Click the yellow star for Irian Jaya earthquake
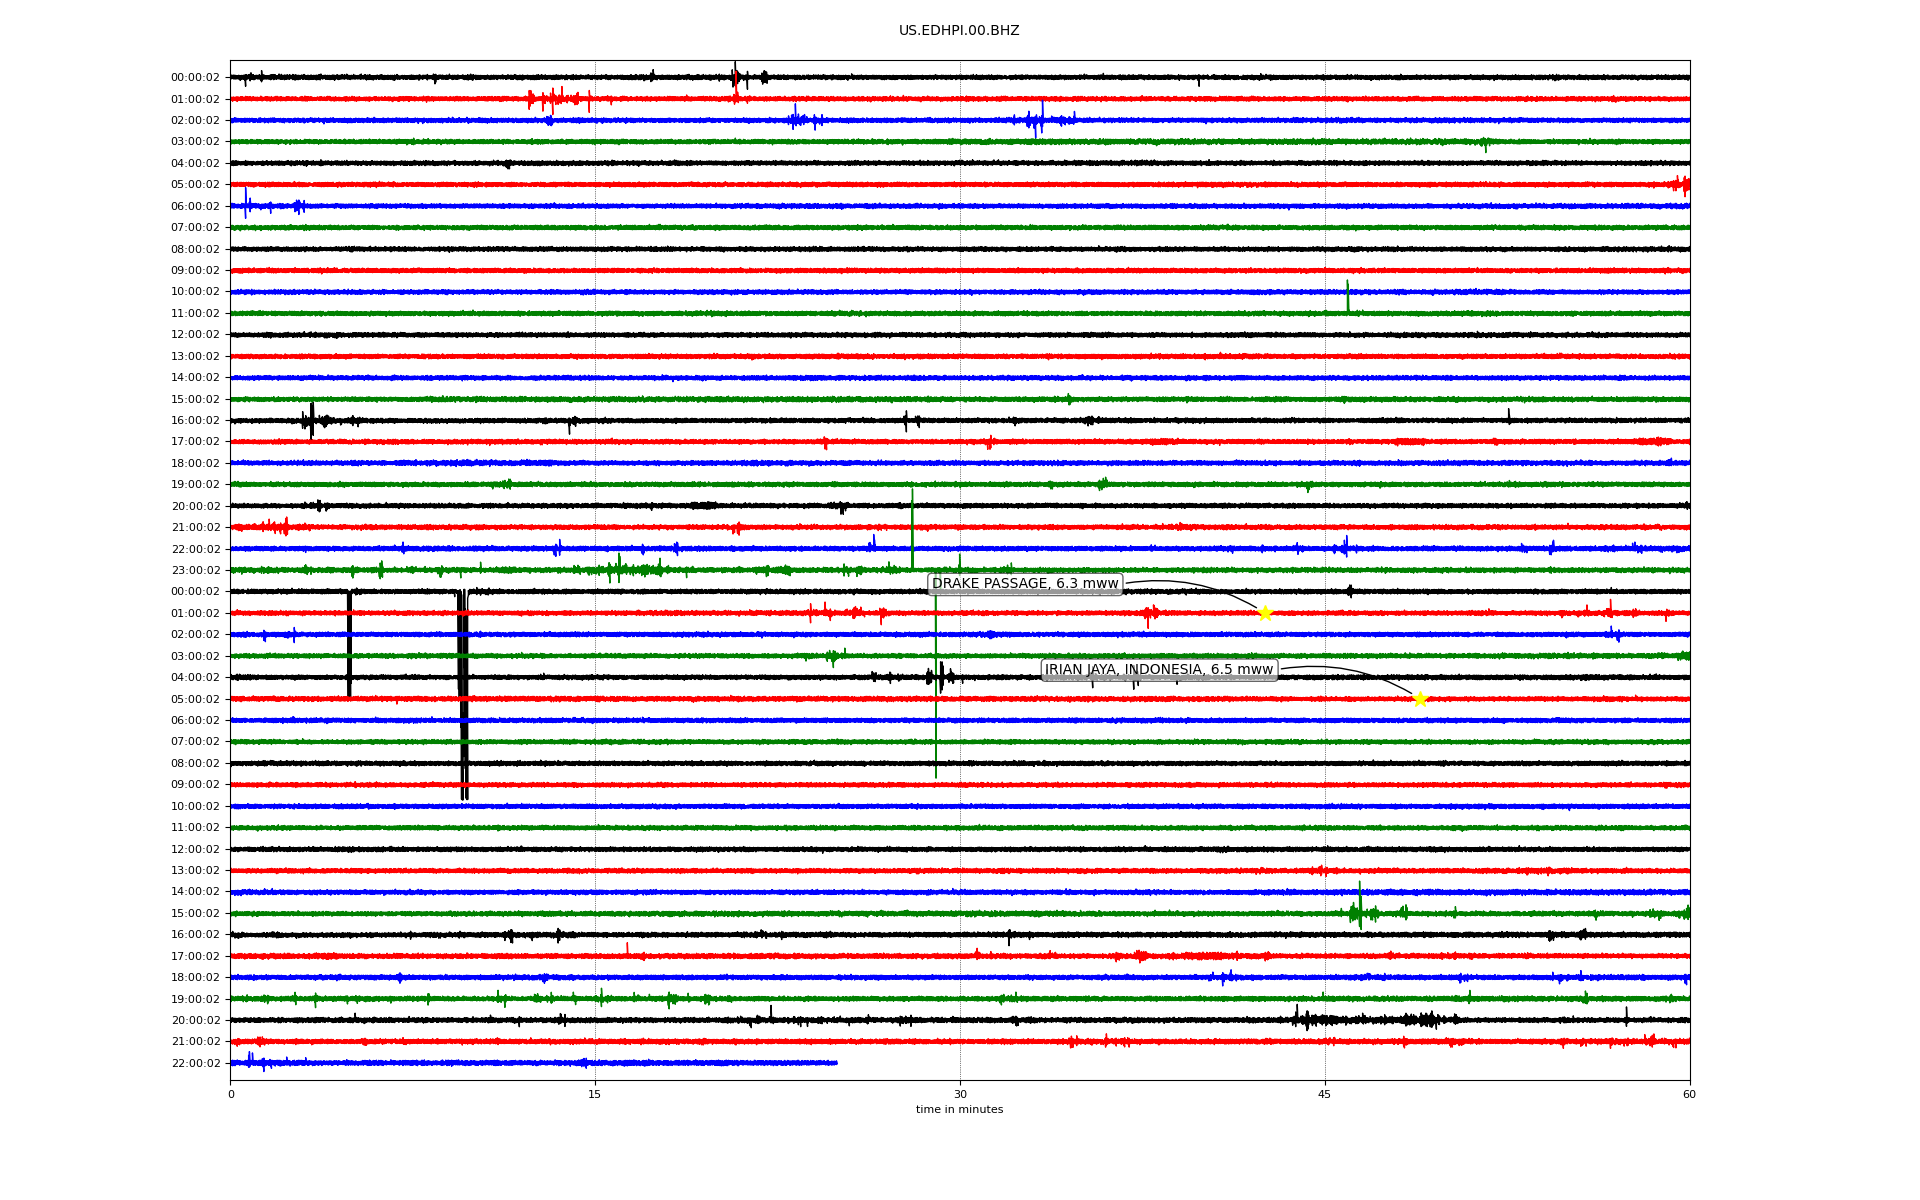Image resolution: width=1920 pixels, height=1200 pixels. click(1420, 699)
